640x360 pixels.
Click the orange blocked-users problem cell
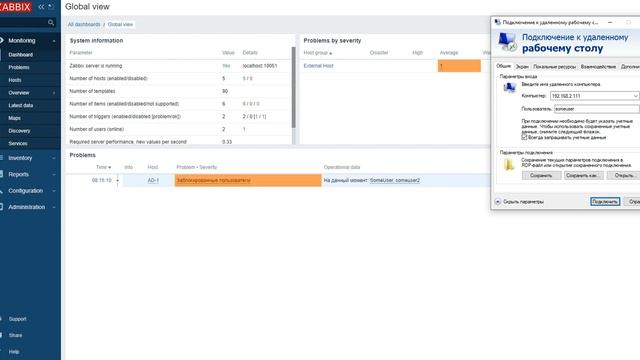coord(248,180)
